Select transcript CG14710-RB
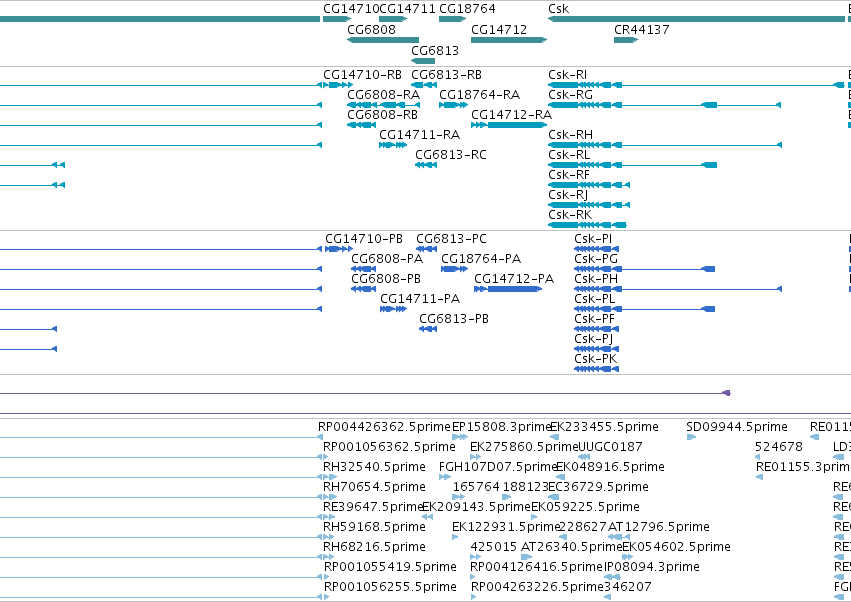This screenshot has width=851, height=602. 338,85
